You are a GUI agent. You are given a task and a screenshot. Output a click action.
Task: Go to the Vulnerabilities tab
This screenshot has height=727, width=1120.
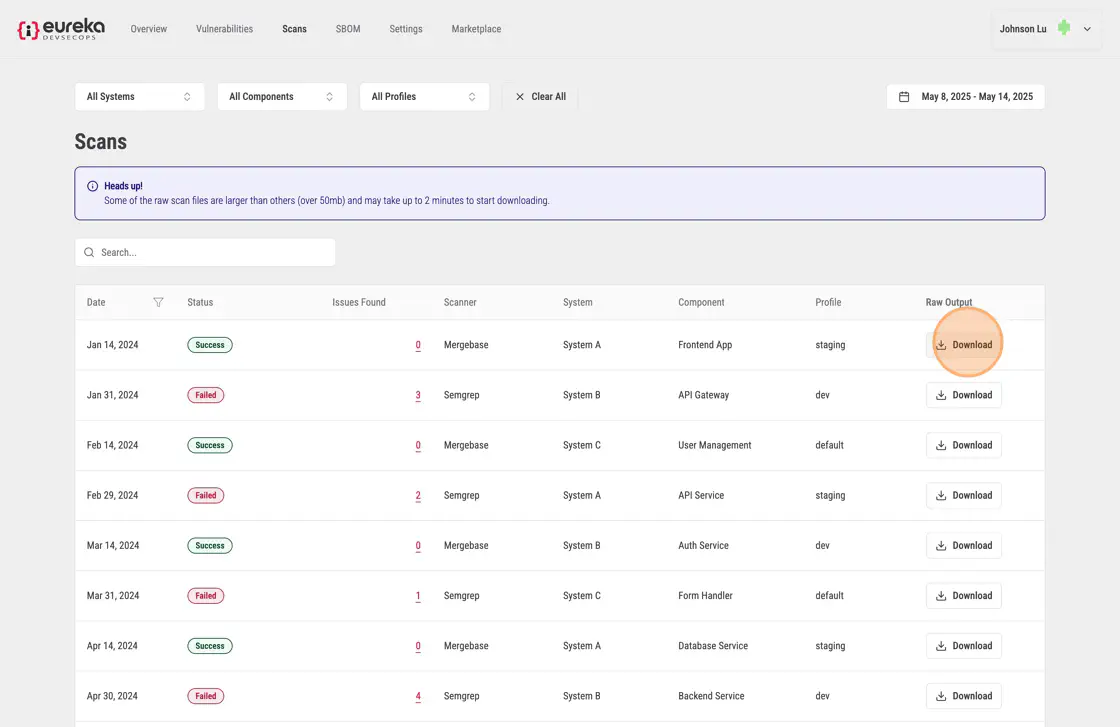click(224, 29)
